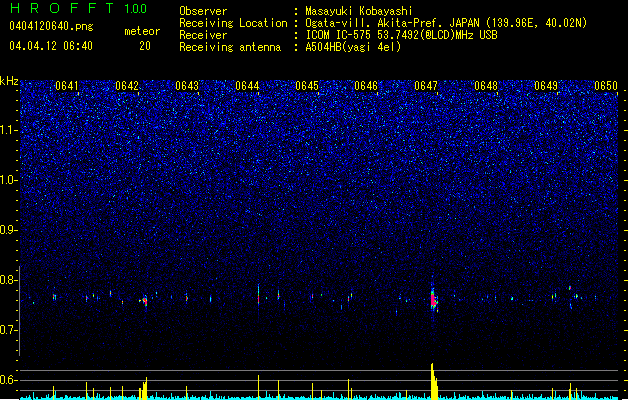
Task: Click the 'meteor' label
Action: click(x=142, y=31)
